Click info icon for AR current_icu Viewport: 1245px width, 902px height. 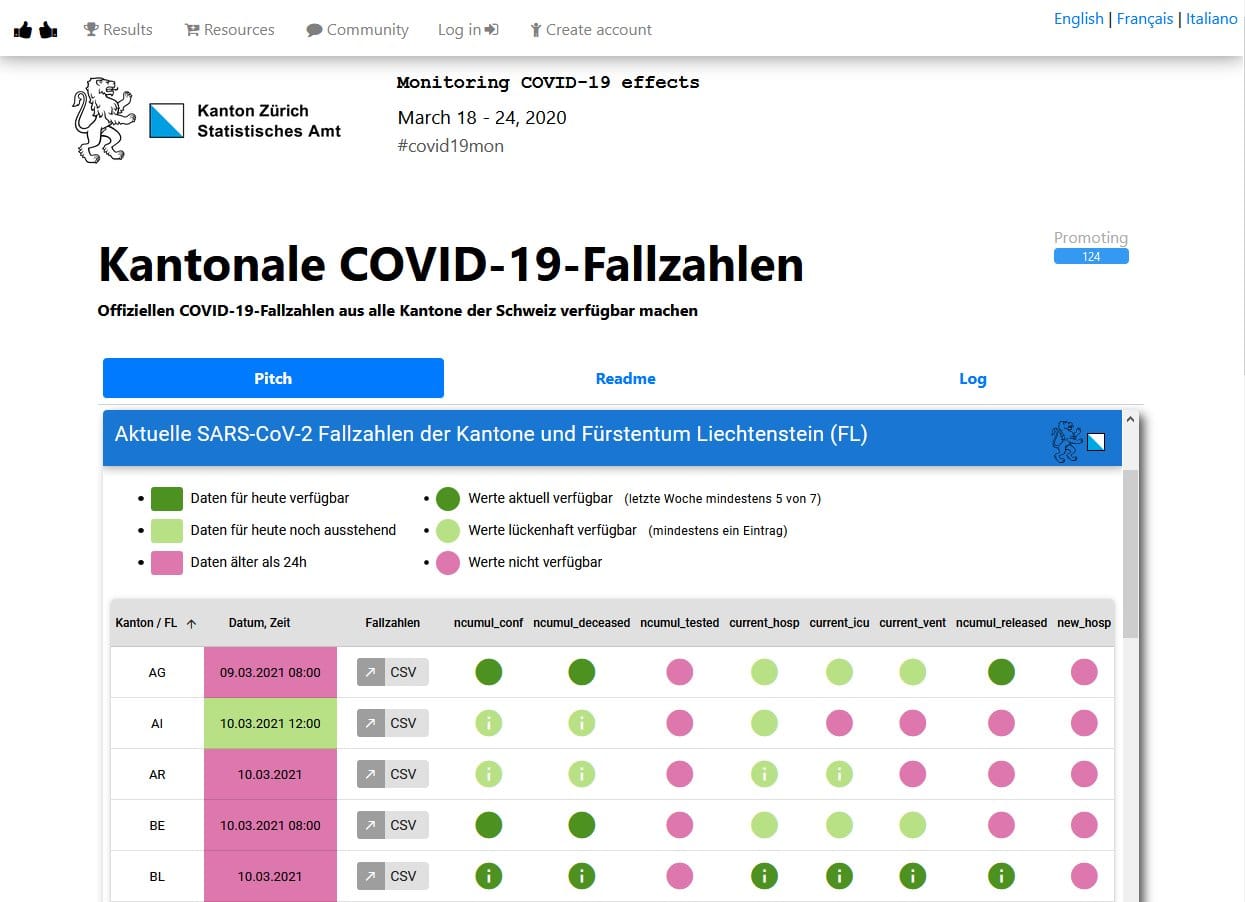839,774
